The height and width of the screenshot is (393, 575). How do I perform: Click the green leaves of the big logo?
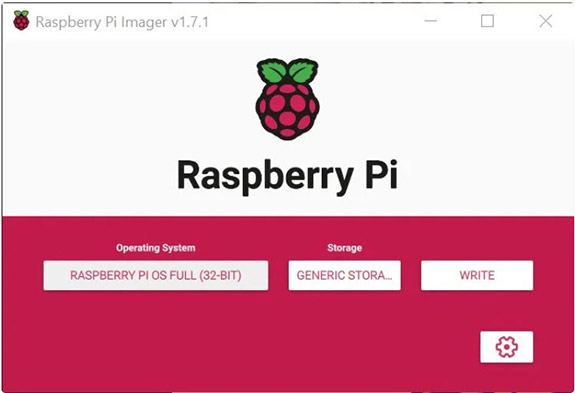[288, 71]
